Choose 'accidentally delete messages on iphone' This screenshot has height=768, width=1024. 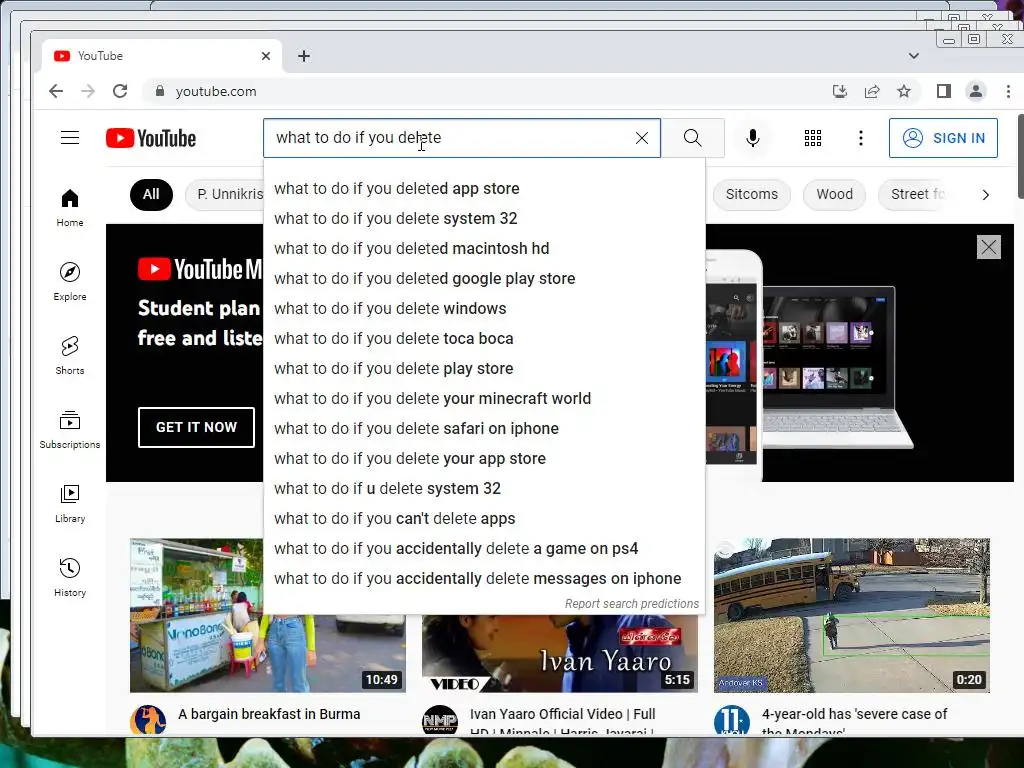[484, 579]
